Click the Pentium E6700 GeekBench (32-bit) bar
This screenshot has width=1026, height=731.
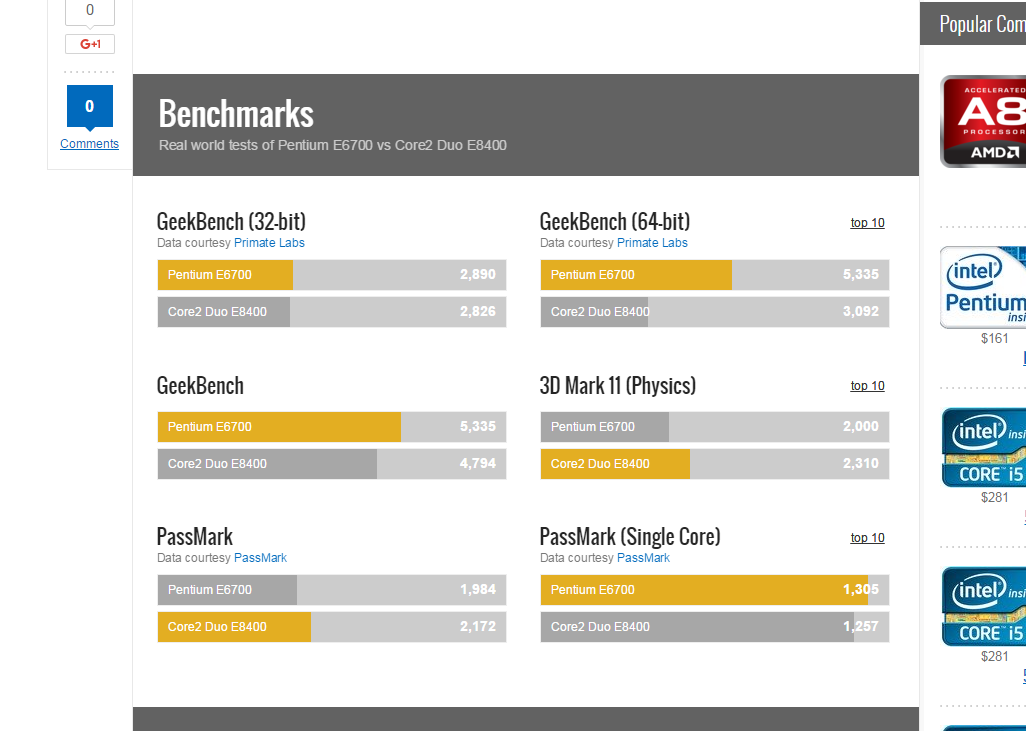coord(332,275)
